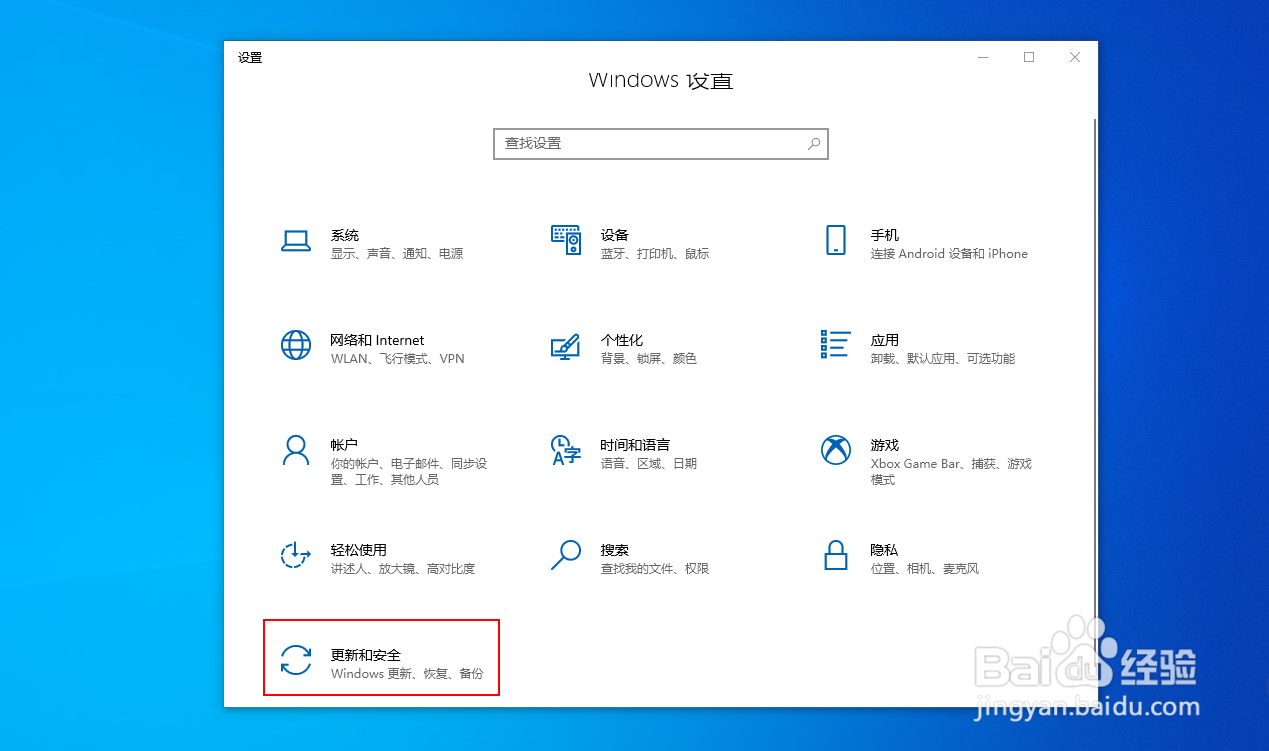Maximize the Settings window
The width and height of the screenshot is (1269, 751).
pos(1029,57)
